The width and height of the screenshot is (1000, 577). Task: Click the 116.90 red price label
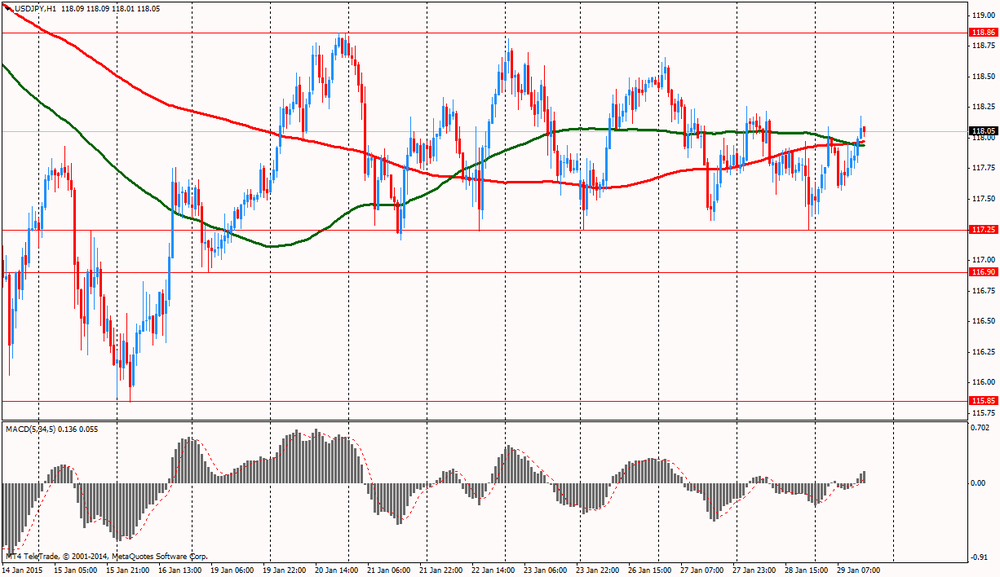tap(983, 272)
